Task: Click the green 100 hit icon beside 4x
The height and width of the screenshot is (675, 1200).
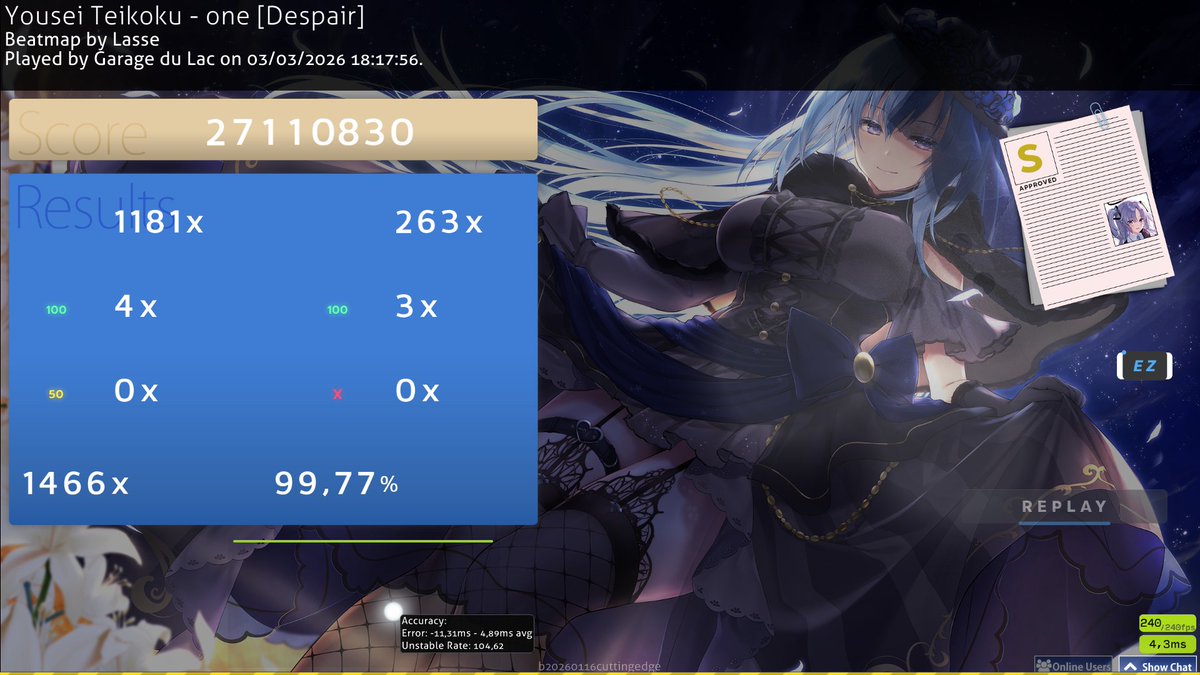Action: point(56,310)
